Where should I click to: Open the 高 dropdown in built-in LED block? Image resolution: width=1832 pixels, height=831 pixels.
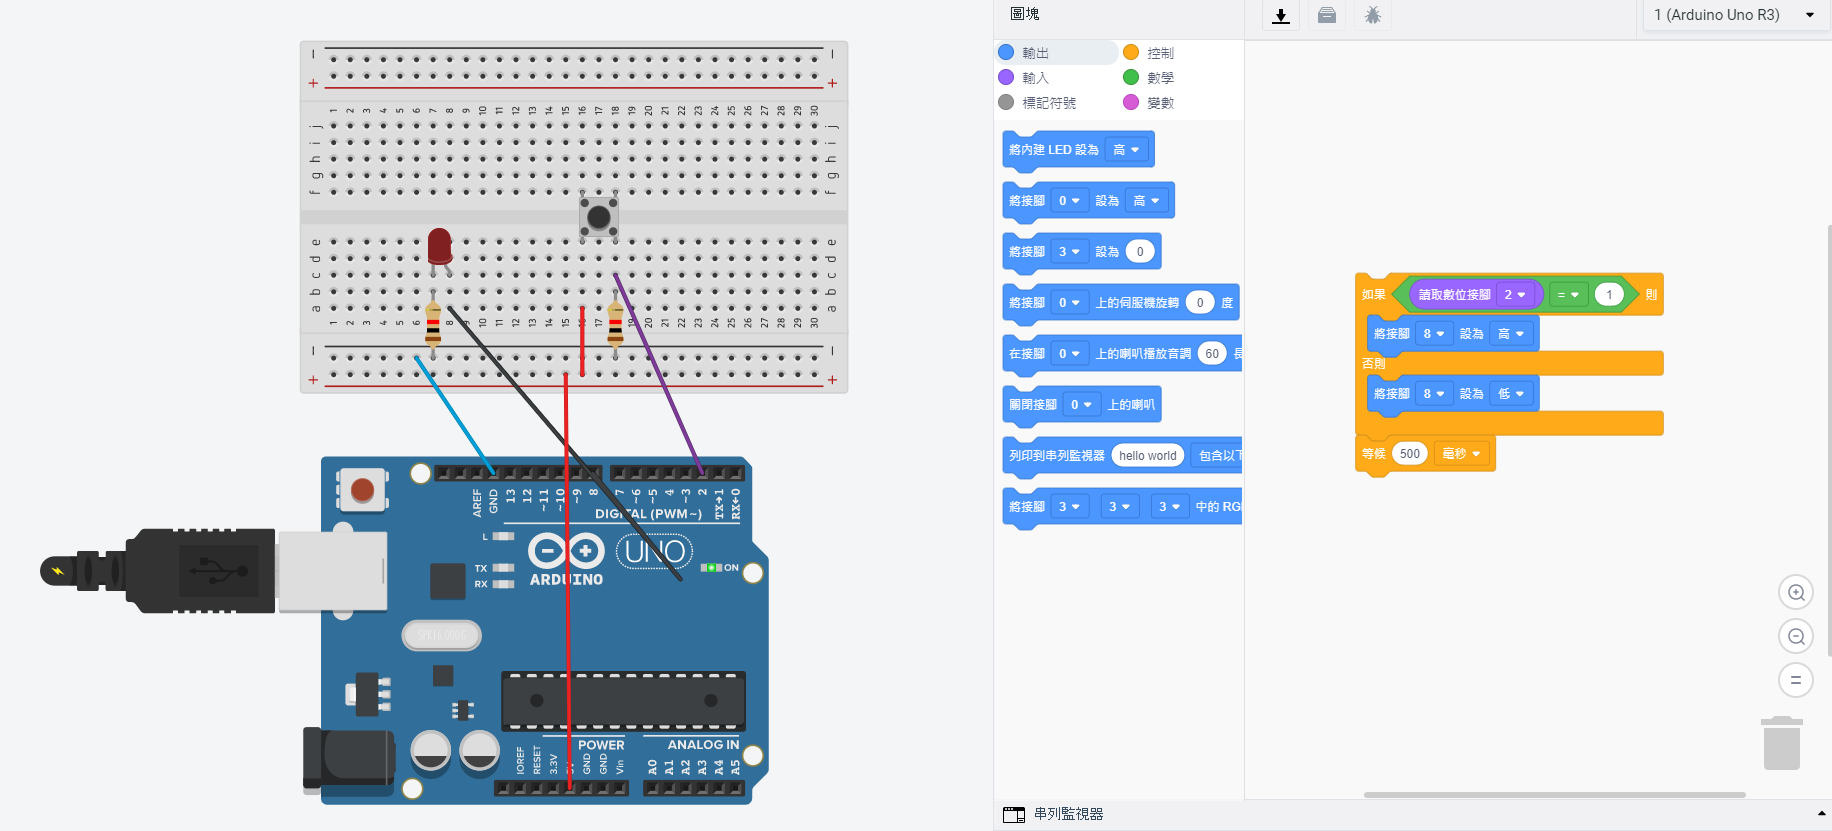(x=1127, y=150)
